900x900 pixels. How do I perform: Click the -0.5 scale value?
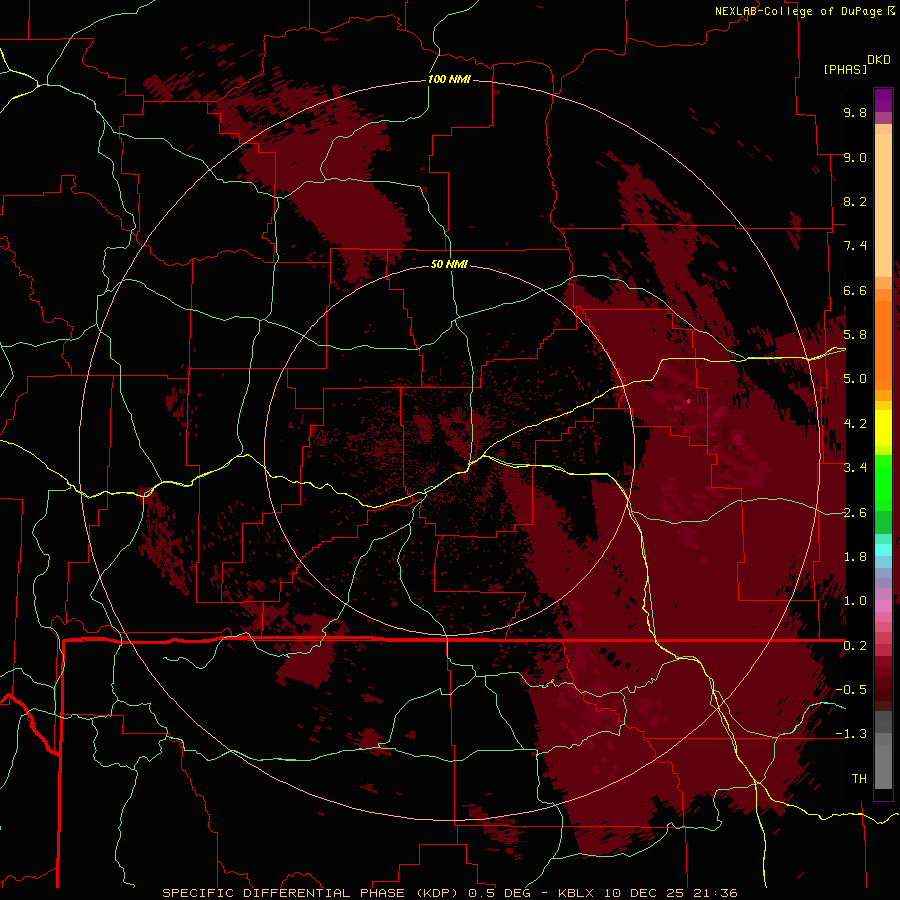(851, 690)
